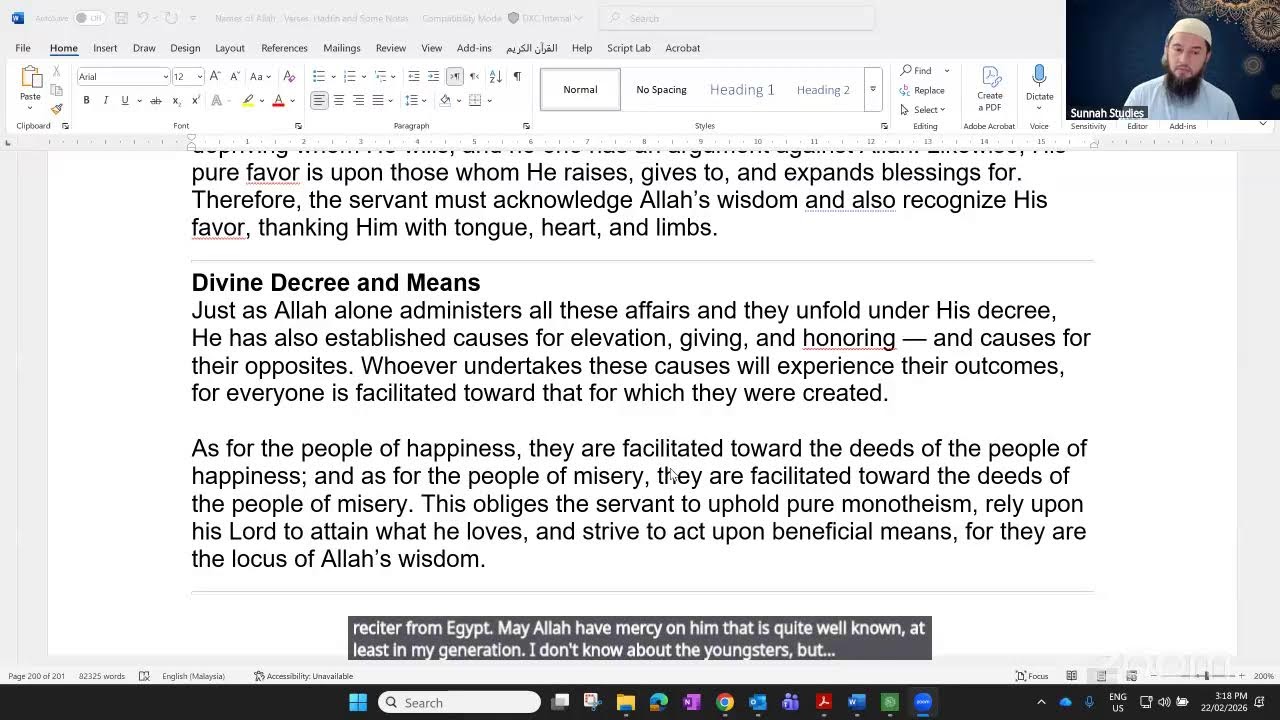Toggle left-to-right text direction

tap(455, 76)
